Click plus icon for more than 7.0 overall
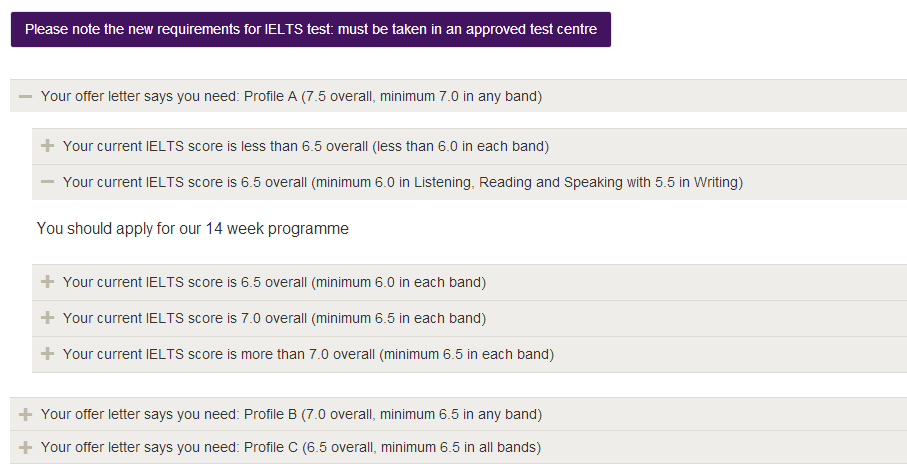The image size is (907, 464). click(x=47, y=354)
